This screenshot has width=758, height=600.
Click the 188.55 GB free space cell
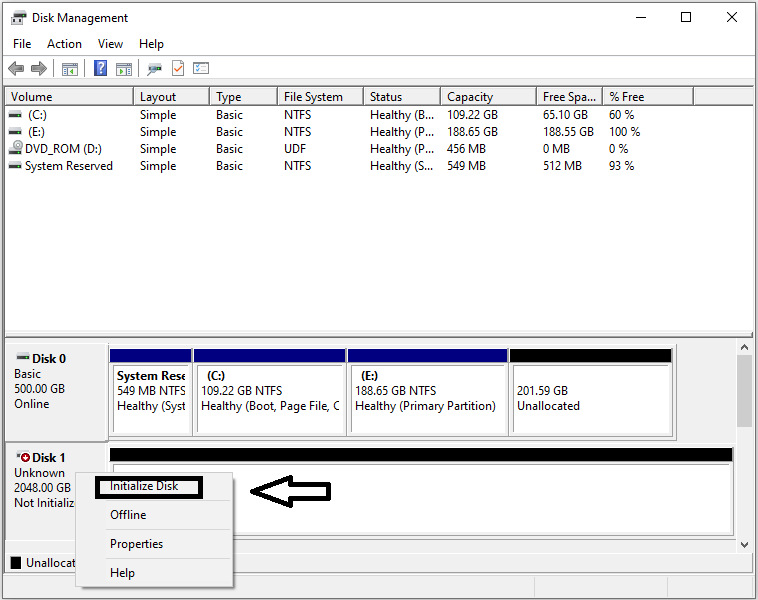point(568,132)
